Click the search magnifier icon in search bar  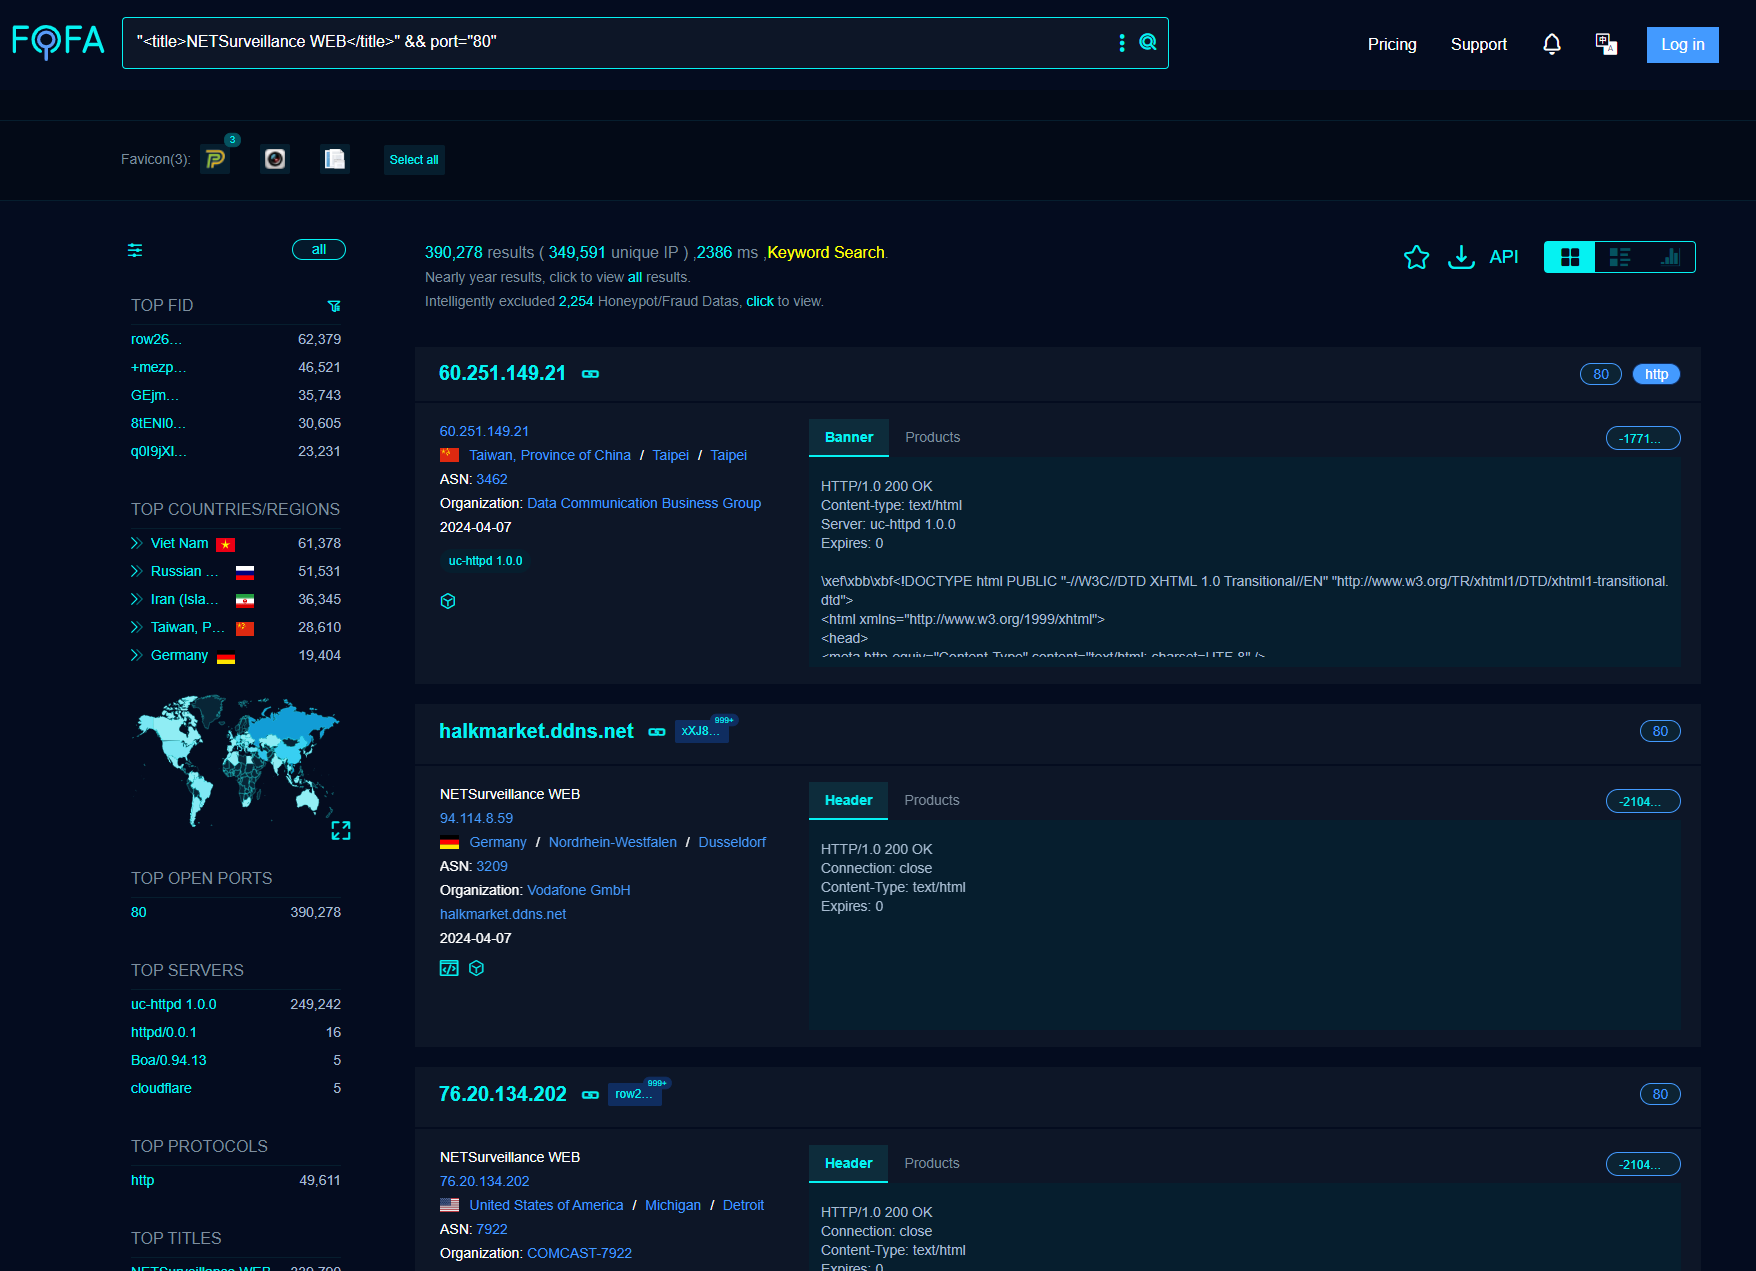[1148, 42]
